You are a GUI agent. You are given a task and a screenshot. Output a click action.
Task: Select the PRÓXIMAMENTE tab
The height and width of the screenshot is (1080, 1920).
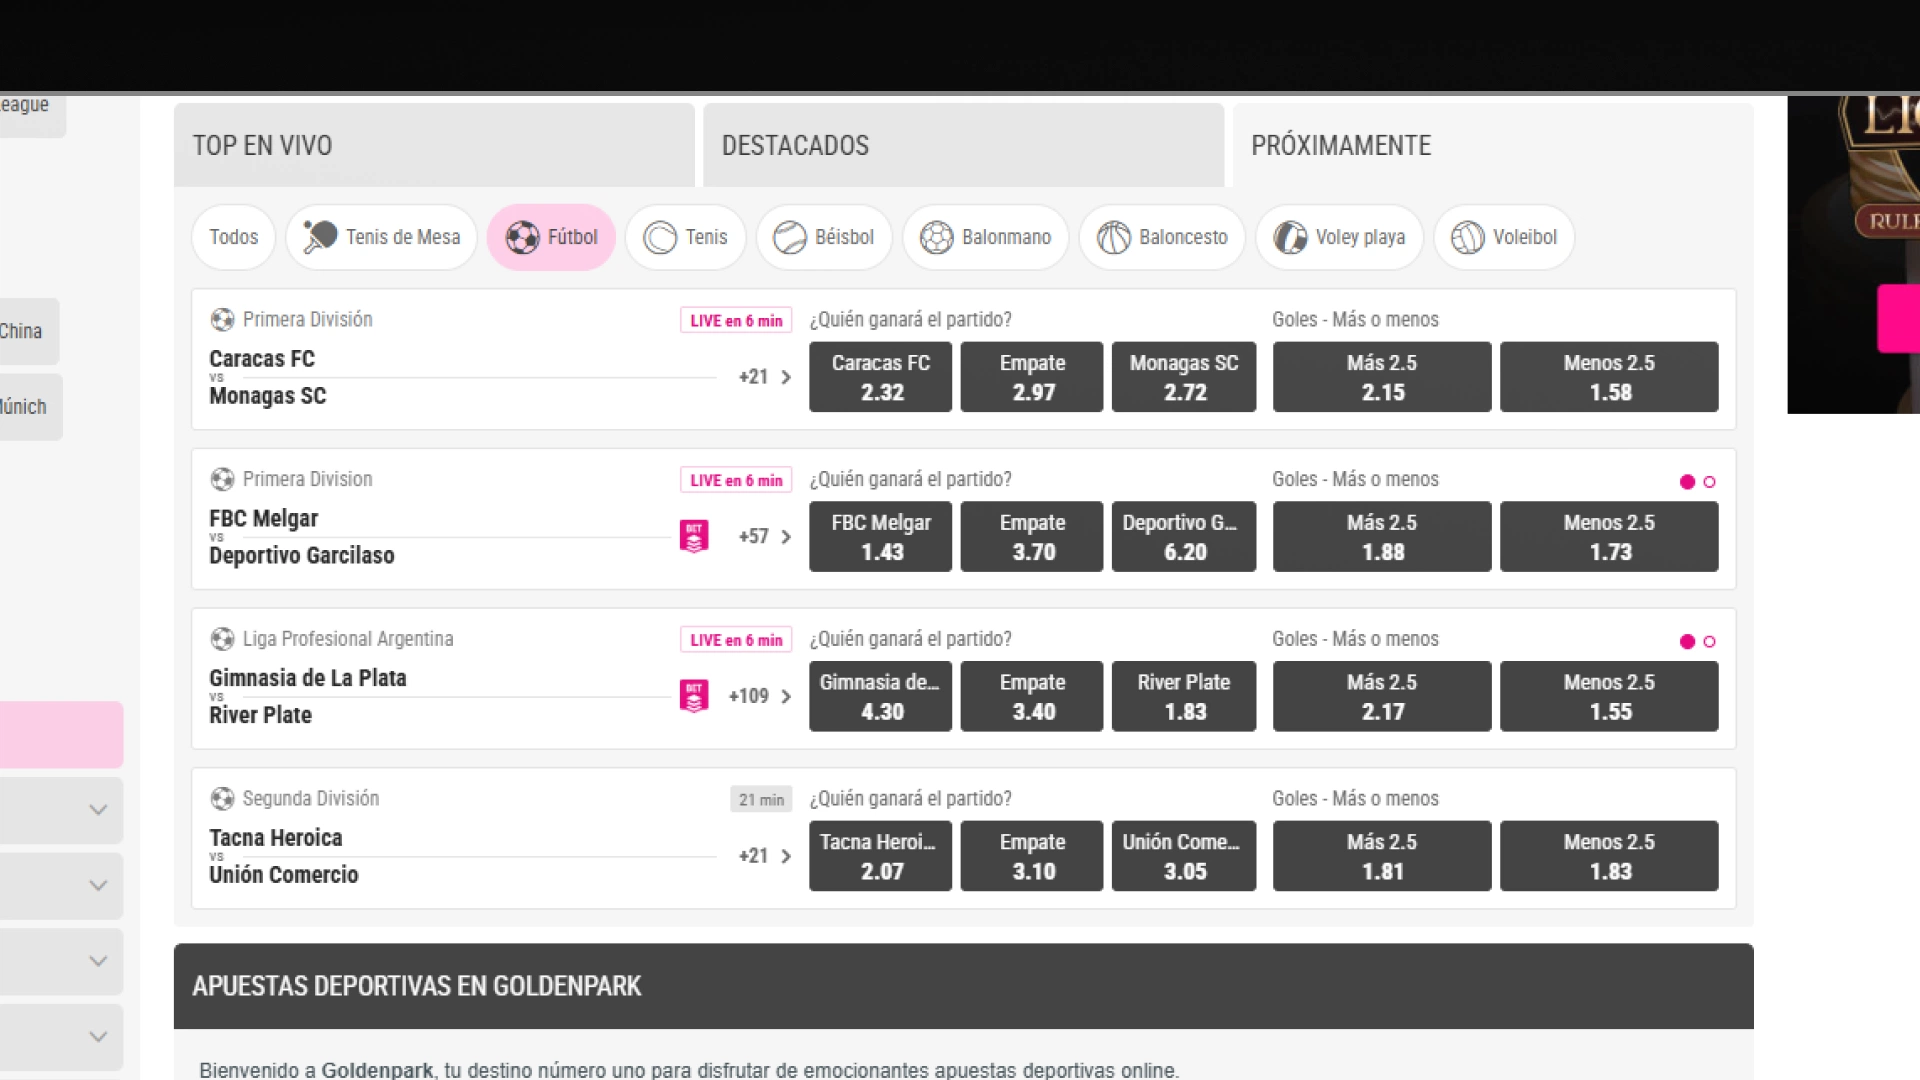point(1492,145)
